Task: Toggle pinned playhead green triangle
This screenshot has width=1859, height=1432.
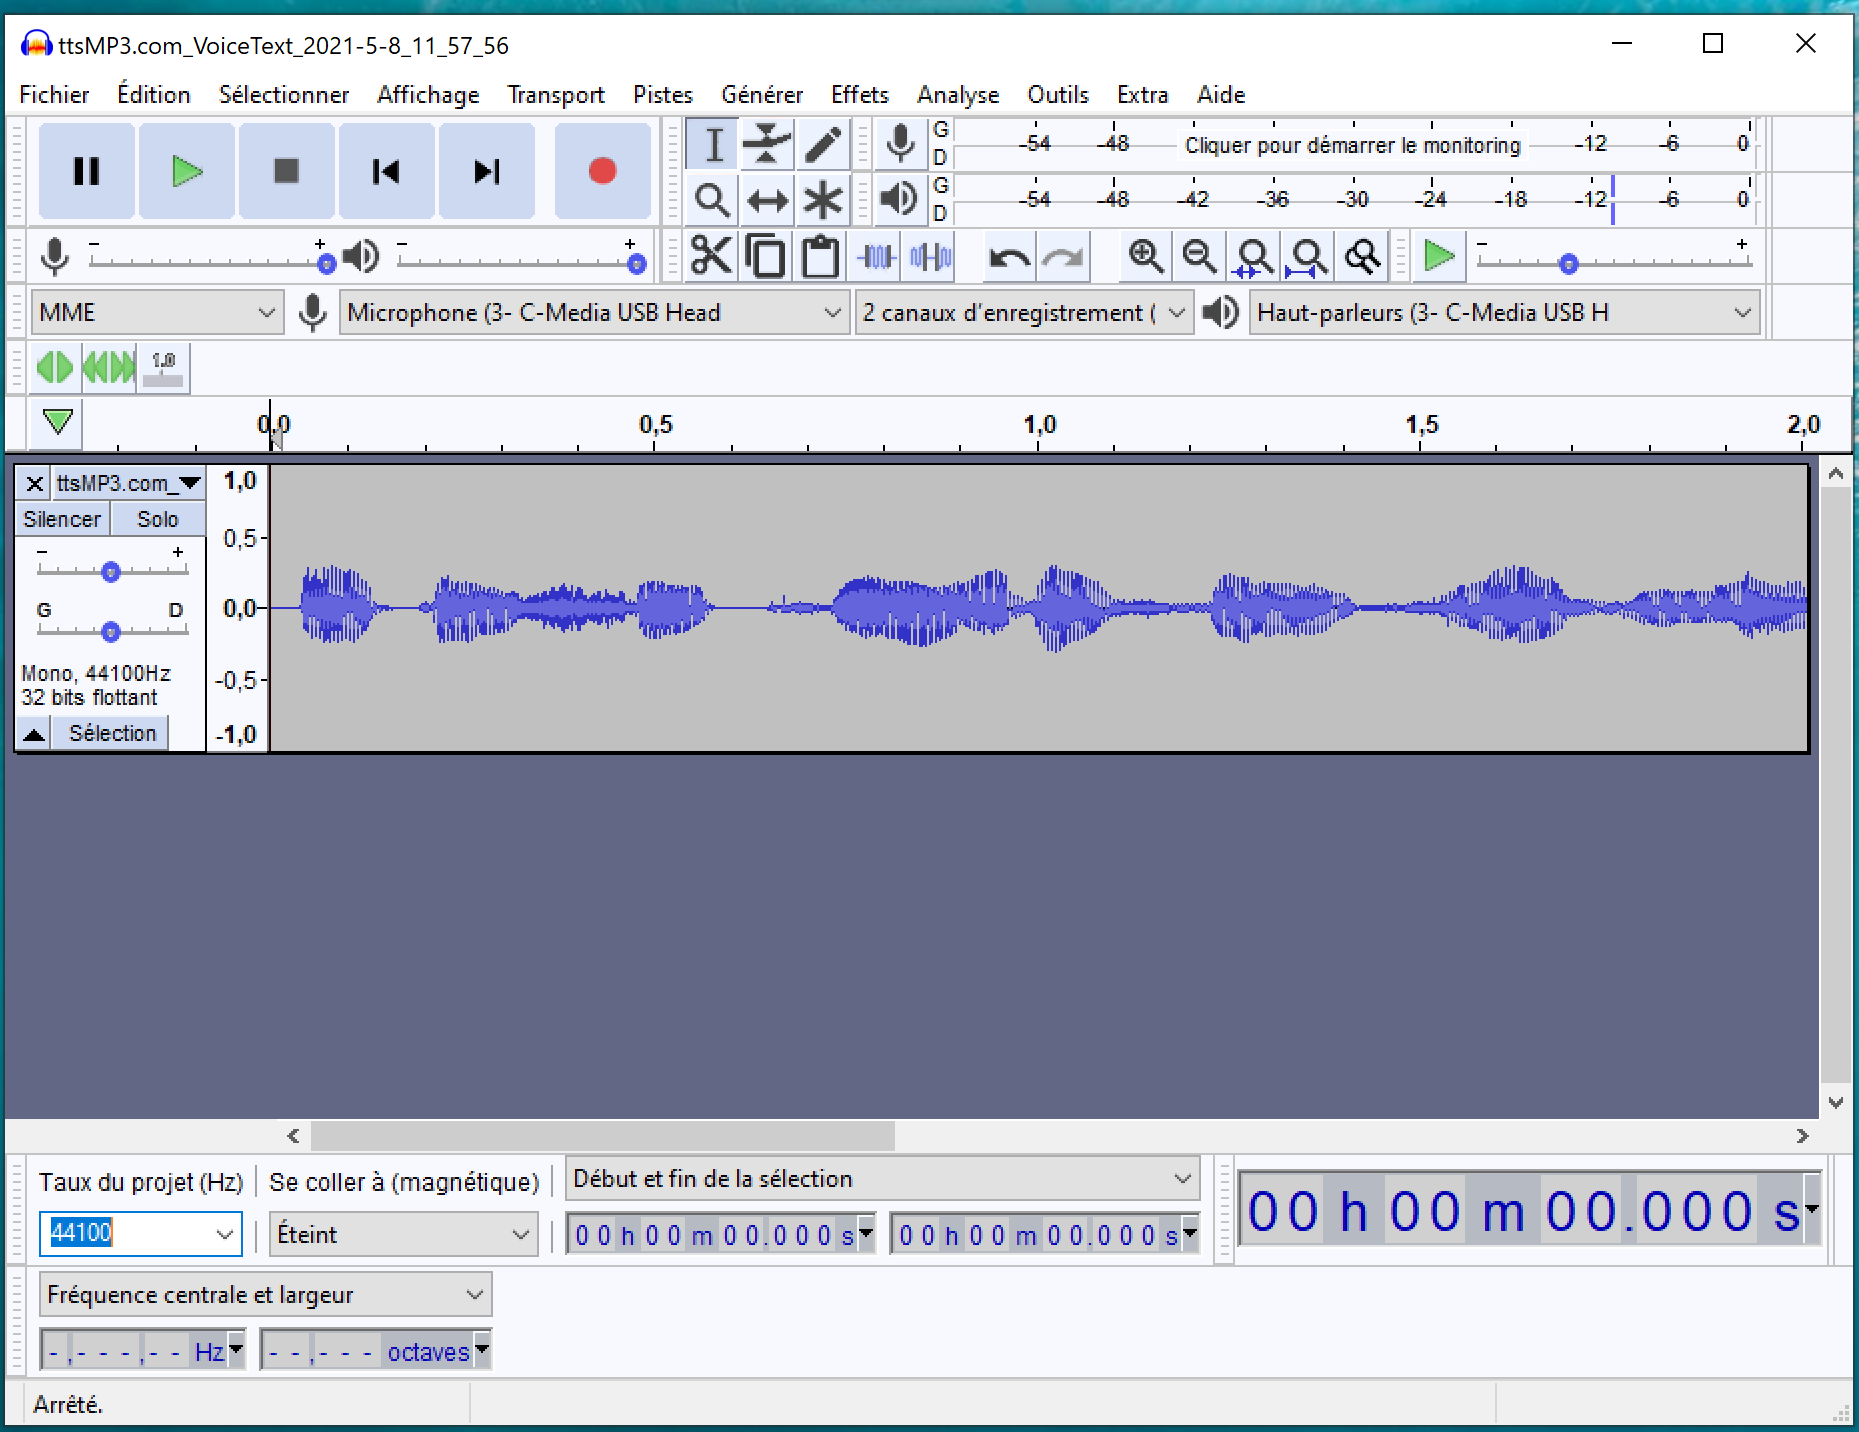Action: pyautogui.click(x=58, y=422)
